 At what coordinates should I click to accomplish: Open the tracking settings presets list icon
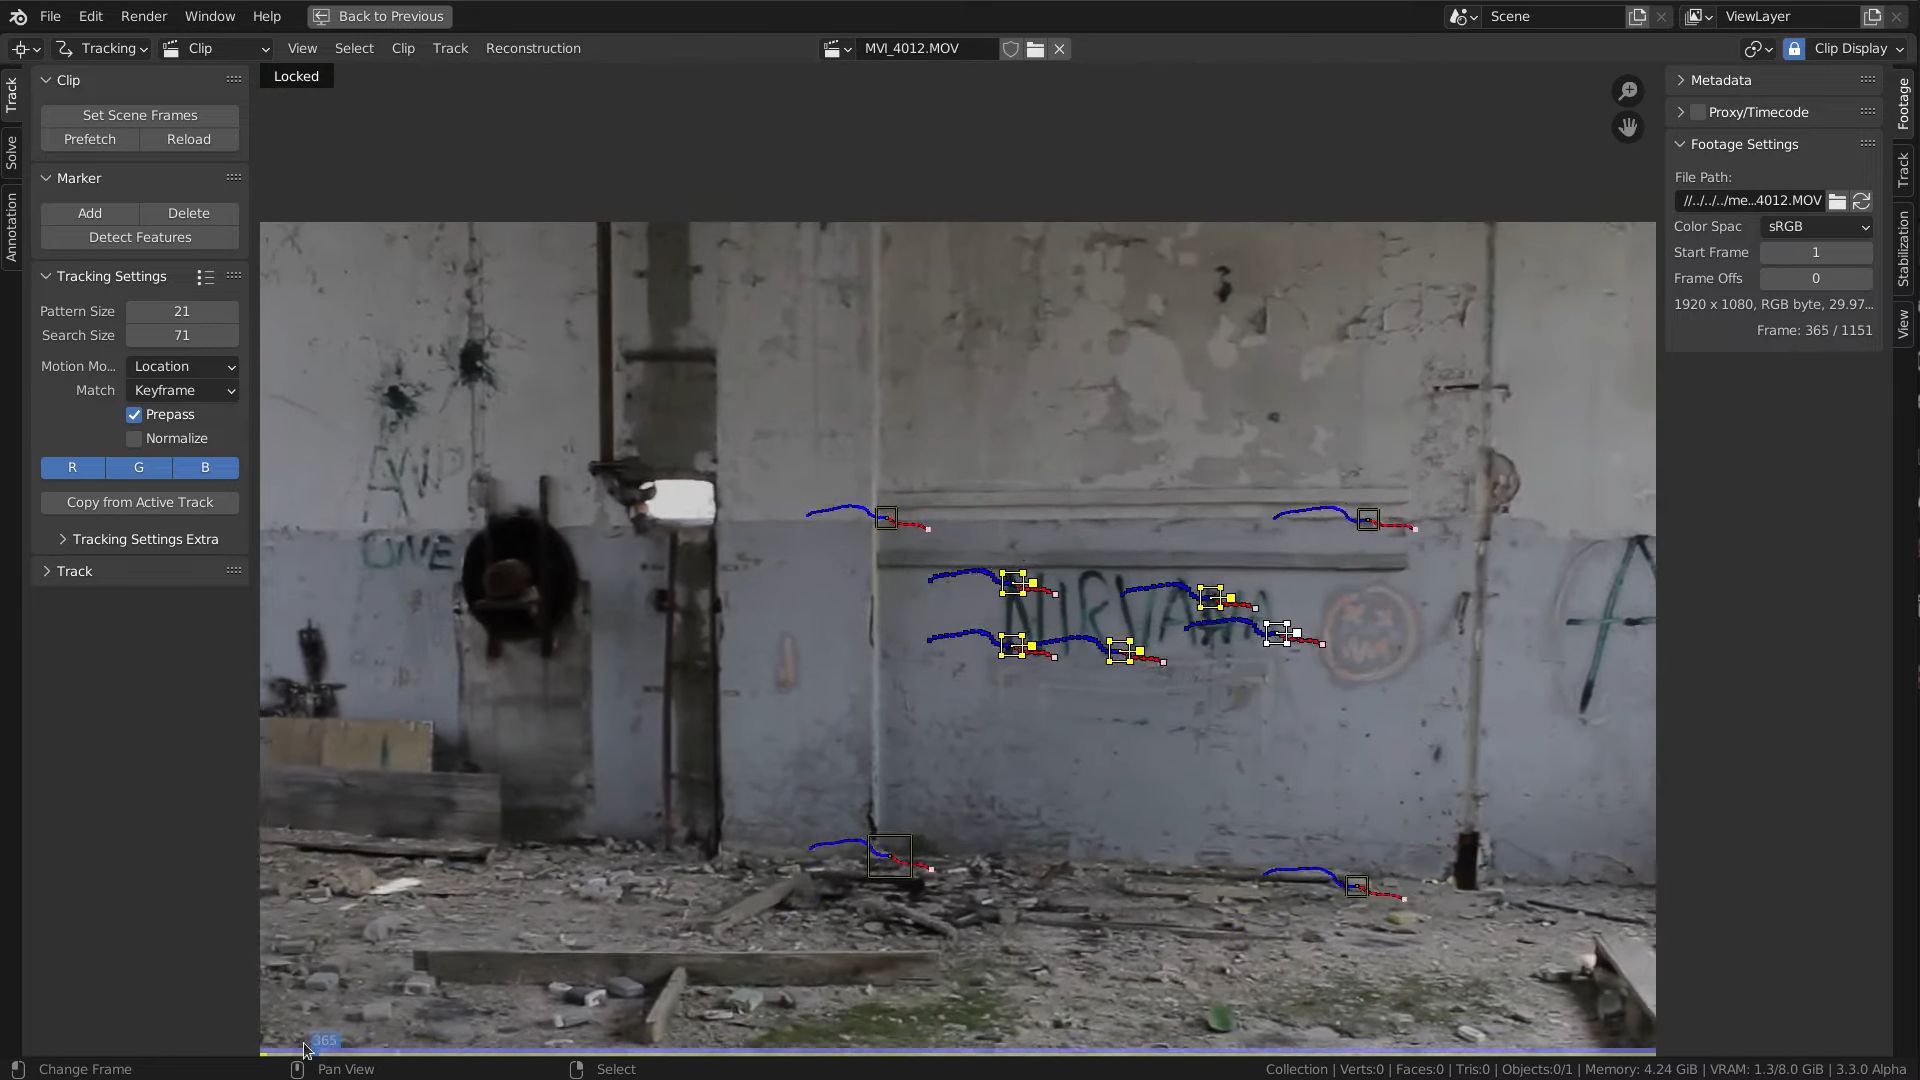pyautogui.click(x=205, y=277)
